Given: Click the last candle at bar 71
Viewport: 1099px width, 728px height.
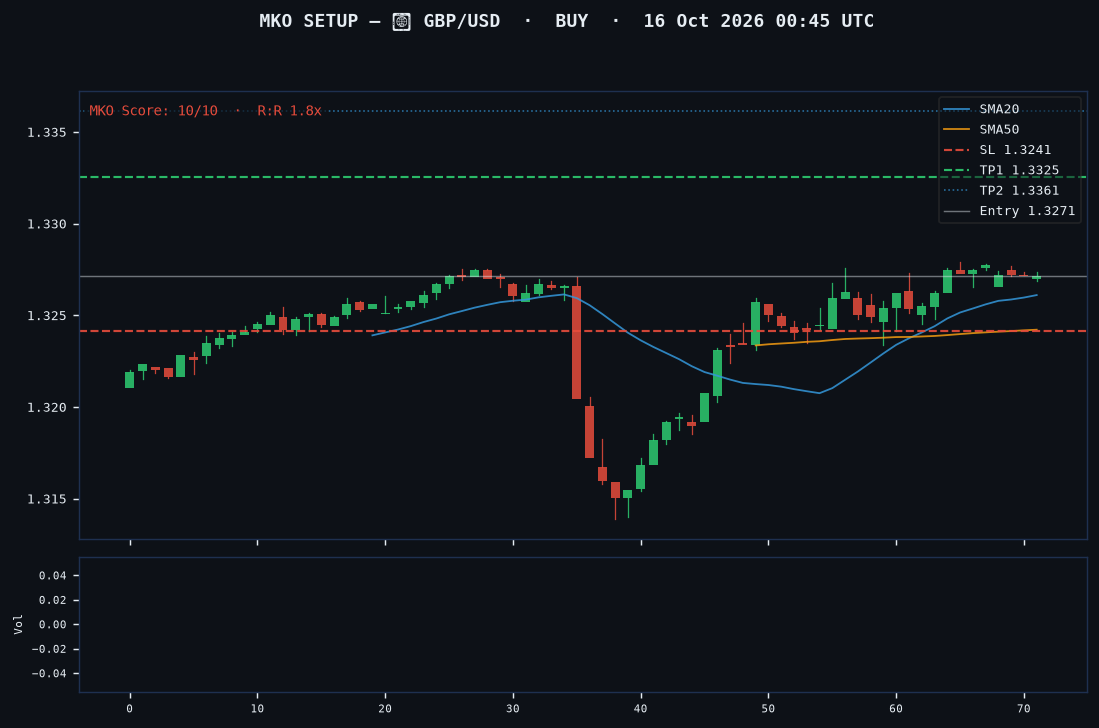Looking at the screenshot, I should (x=1037, y=277).
